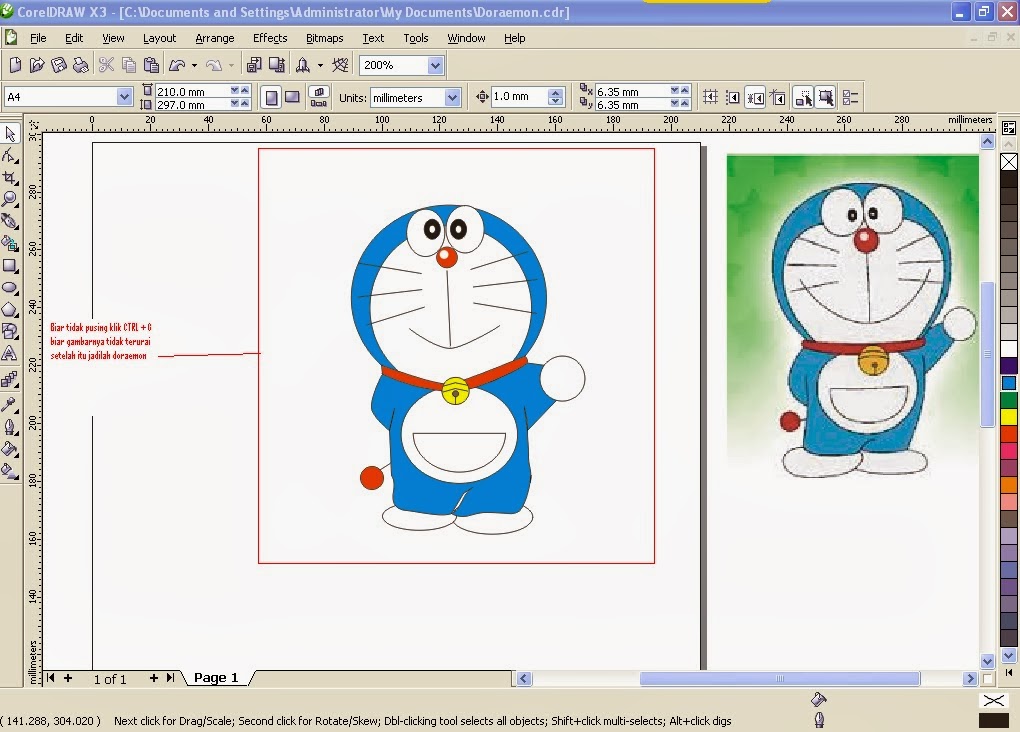This screenshot has height=732, width=1020.
Task: Select the Eyedropper tool
Action: [10, 404]
